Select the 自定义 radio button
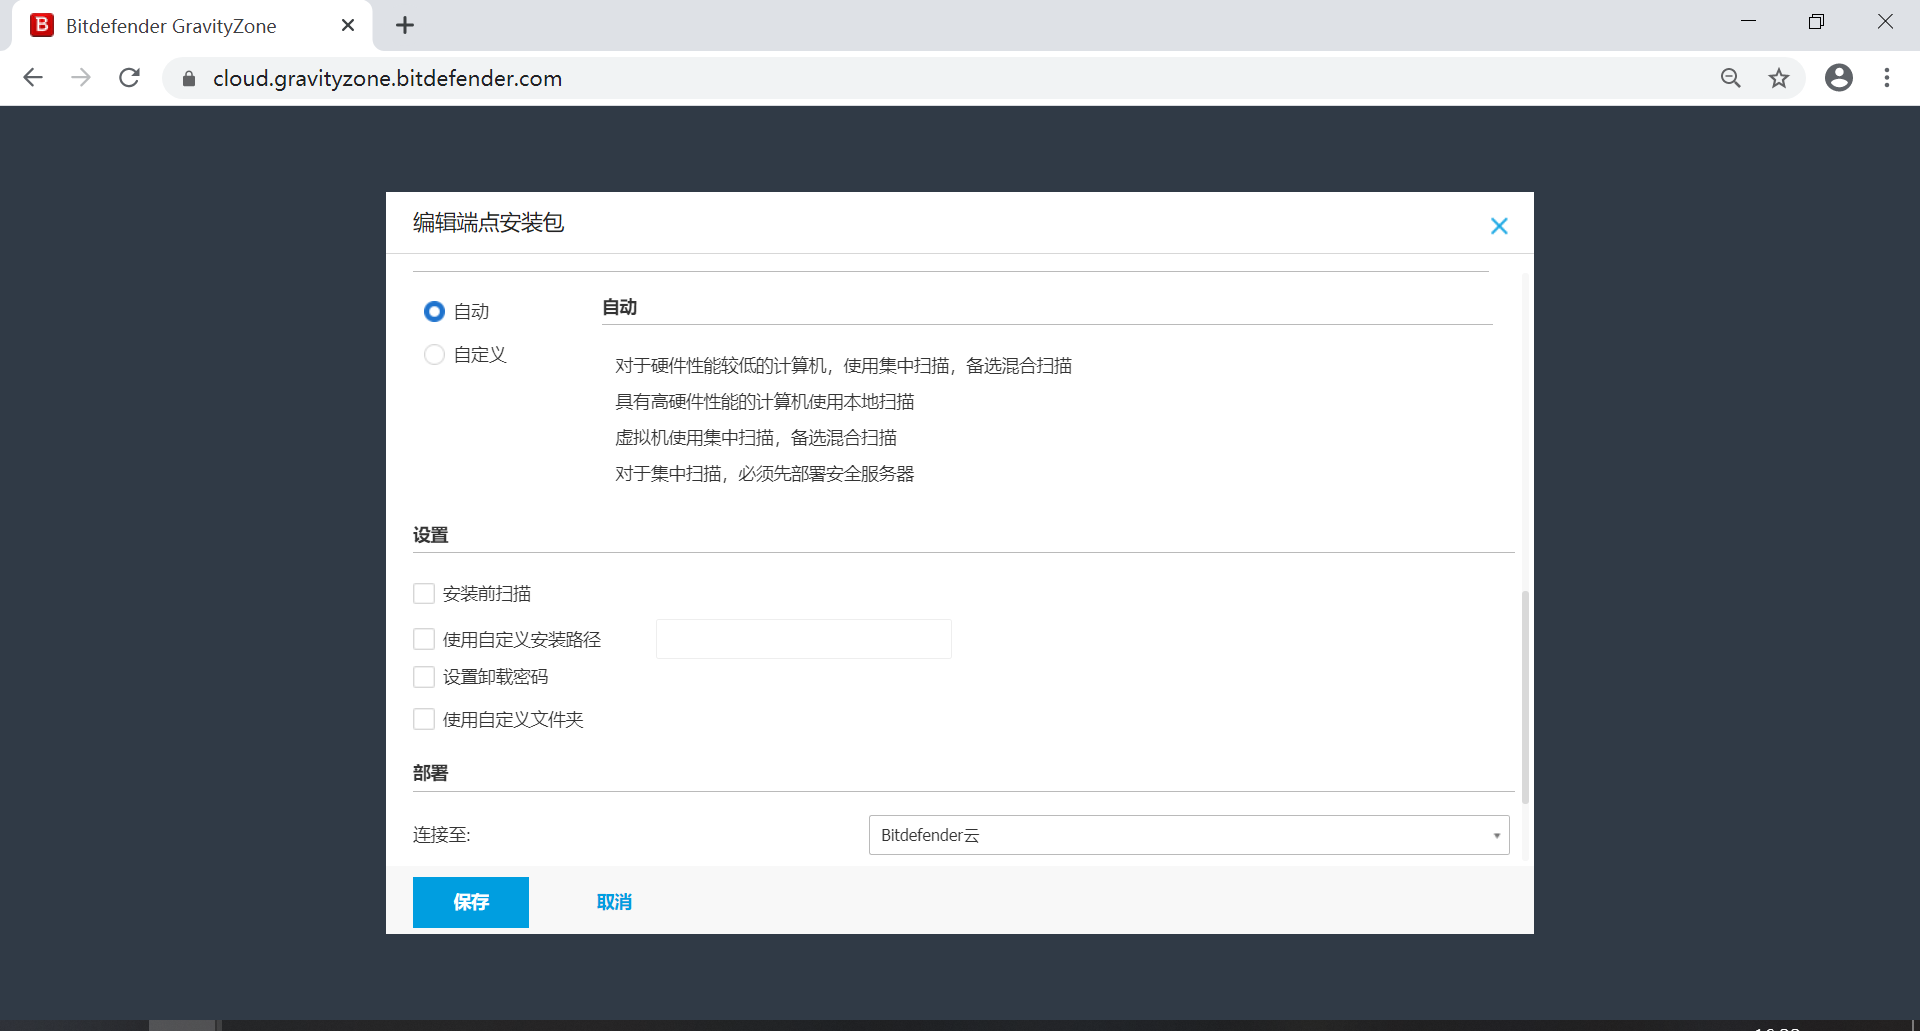The image size is (1920, 1031). (x=434, y=355)
